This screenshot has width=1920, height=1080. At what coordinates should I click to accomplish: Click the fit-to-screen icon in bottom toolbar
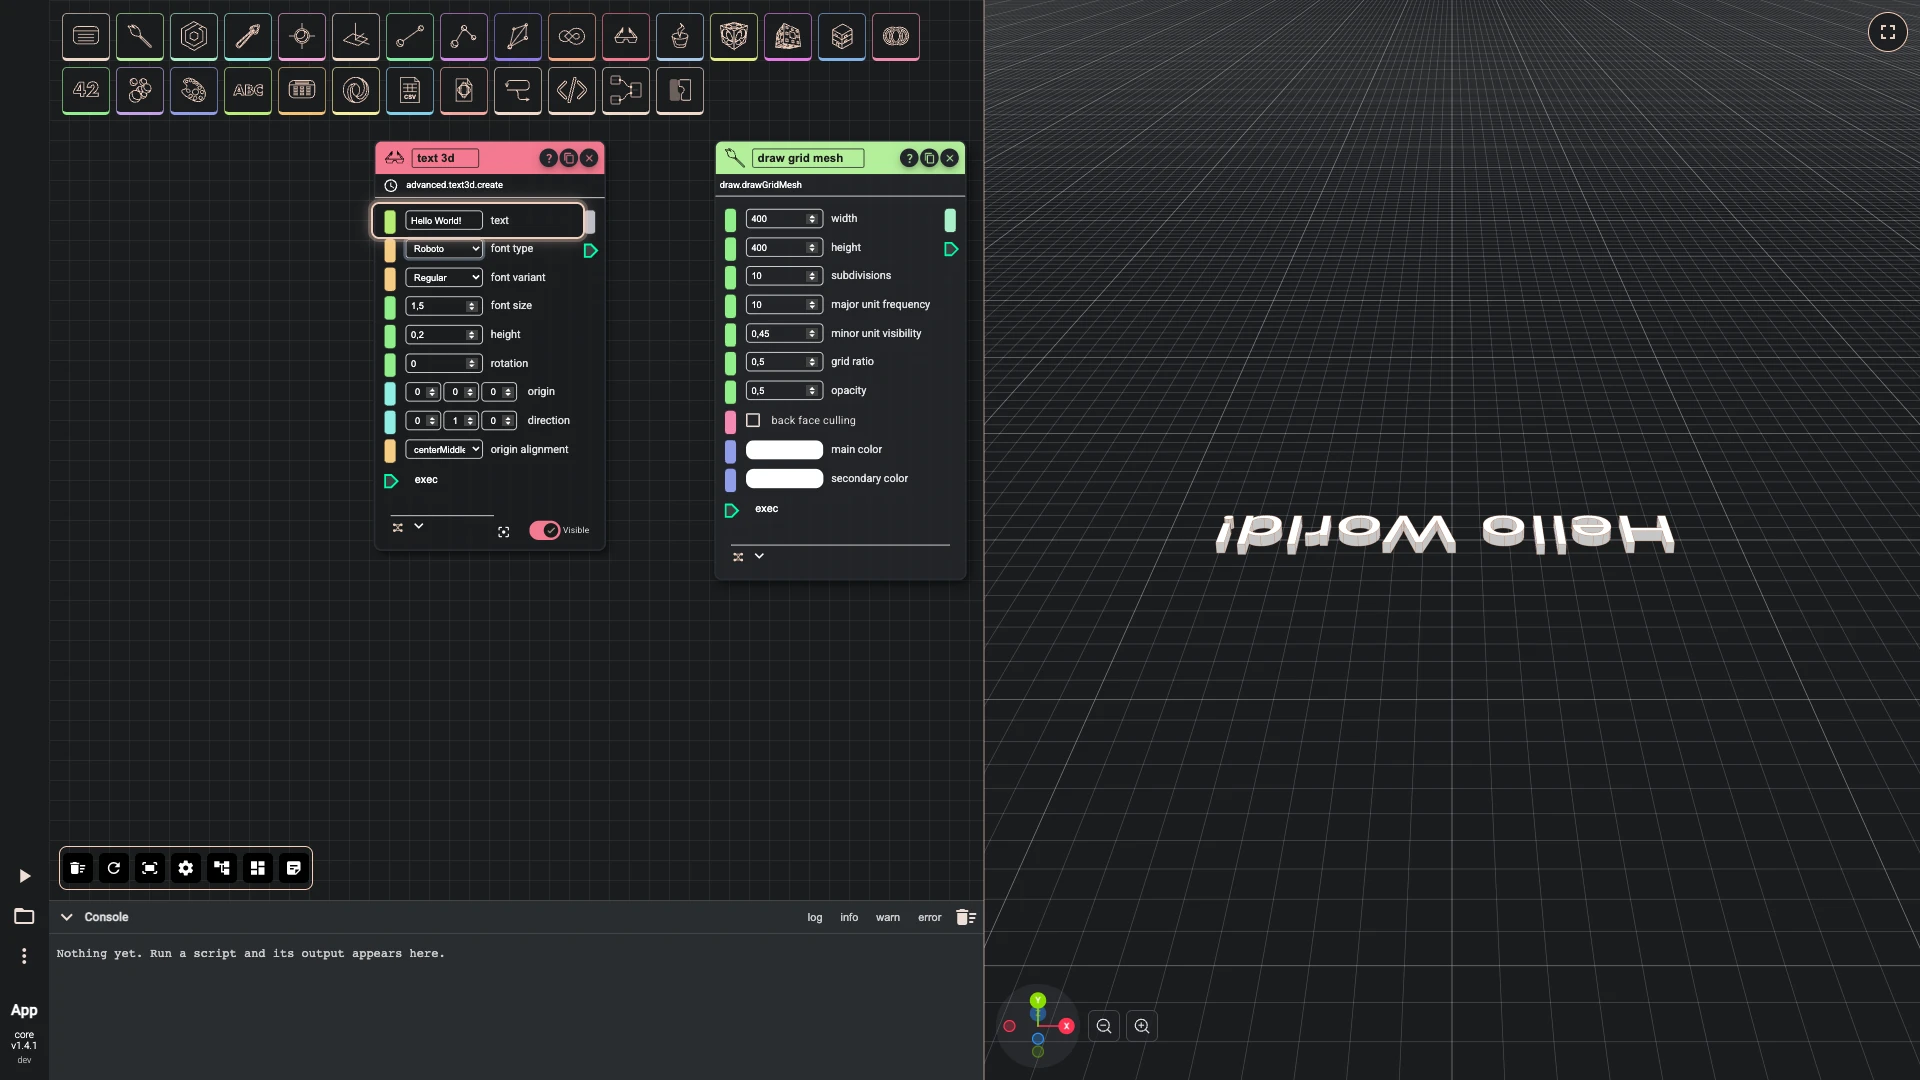coord(150,868)
